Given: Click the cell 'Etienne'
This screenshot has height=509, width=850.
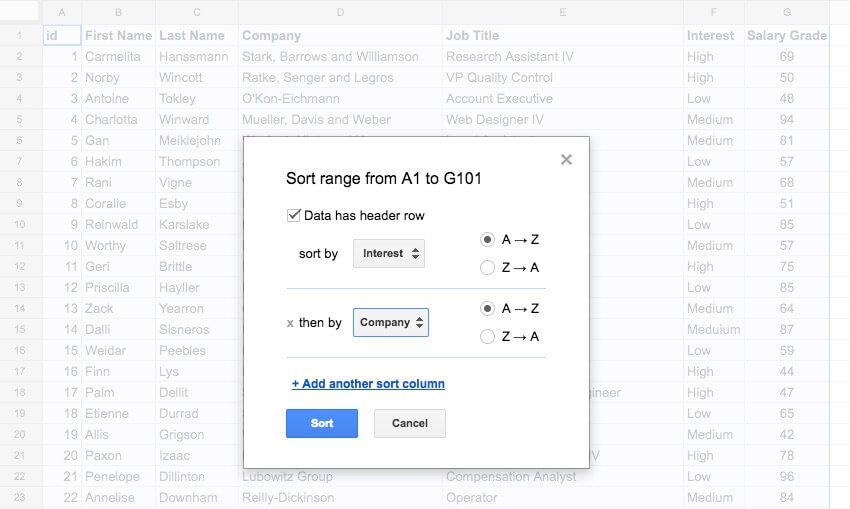Looking at the screenshot, I should 118,414.
